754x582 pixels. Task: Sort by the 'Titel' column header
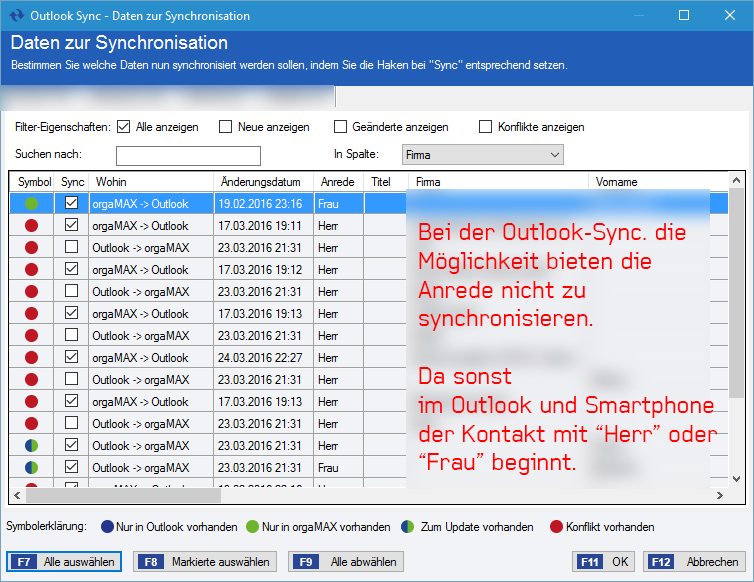[386, 182]
